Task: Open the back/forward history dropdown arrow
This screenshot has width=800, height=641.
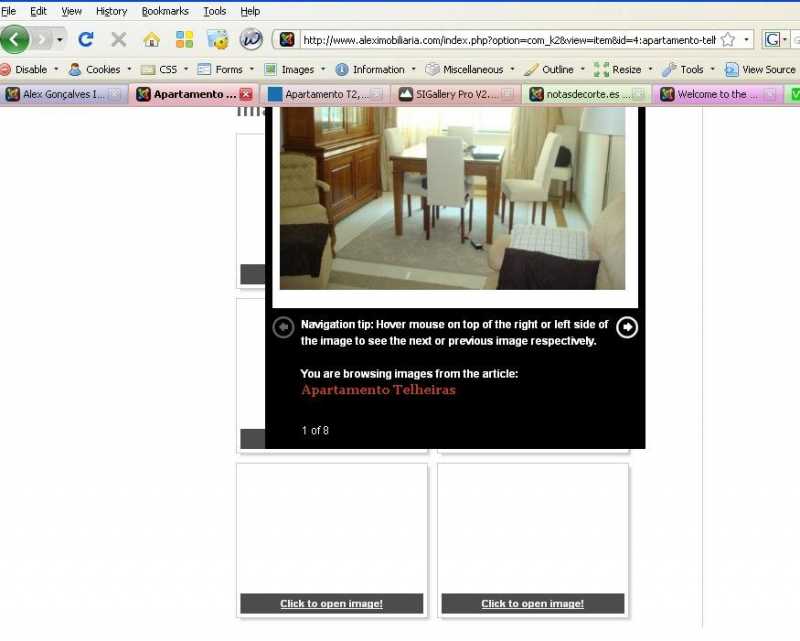Action: pos(60,39)
